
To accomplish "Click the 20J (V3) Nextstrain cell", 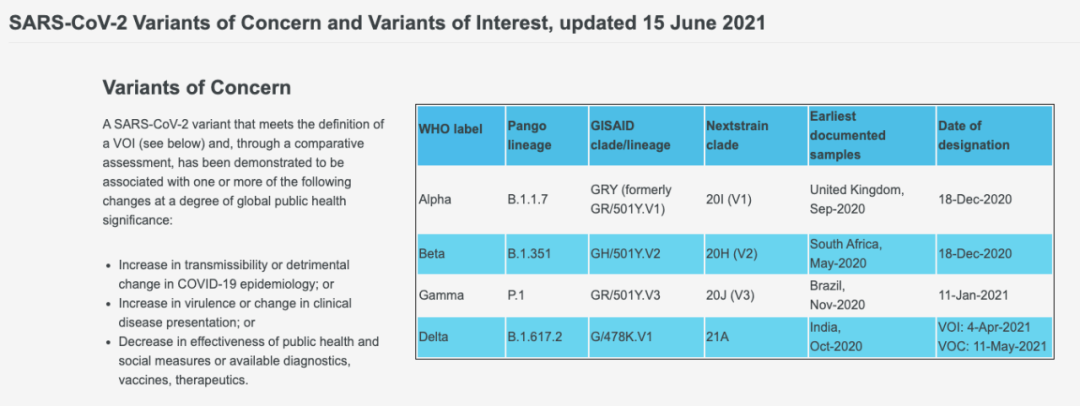I will (x=732, y=295).
